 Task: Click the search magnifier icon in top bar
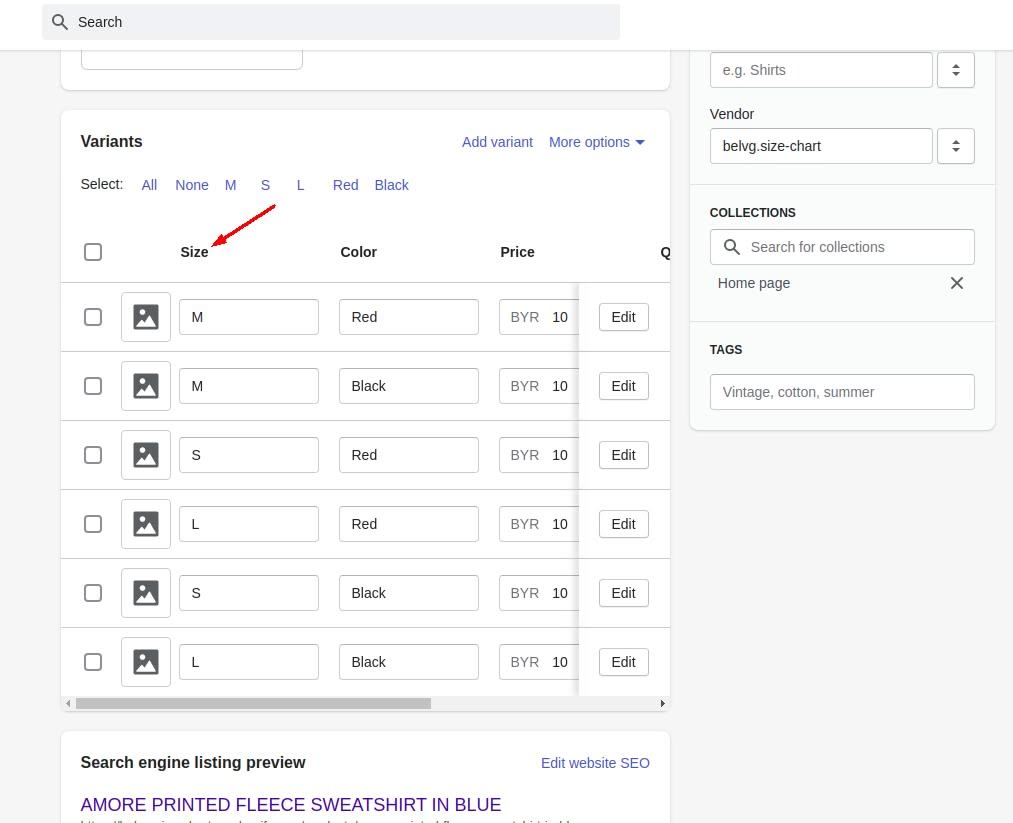click(x=59, y=22)
